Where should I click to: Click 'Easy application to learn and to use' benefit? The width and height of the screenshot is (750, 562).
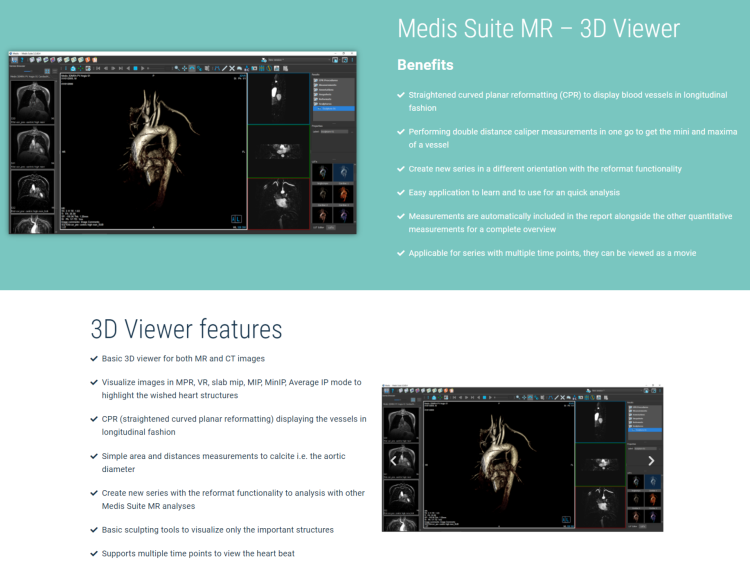tap(514, 192)
